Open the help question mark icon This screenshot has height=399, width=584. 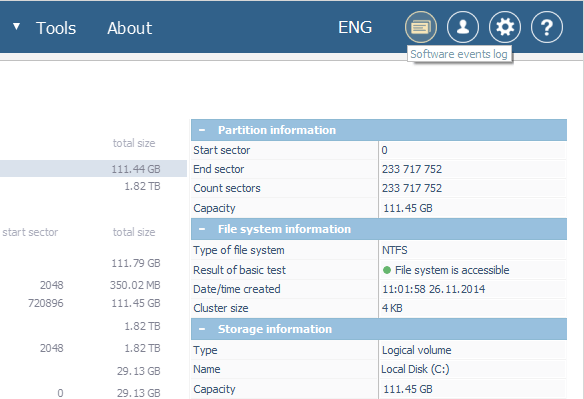(547, 27)
